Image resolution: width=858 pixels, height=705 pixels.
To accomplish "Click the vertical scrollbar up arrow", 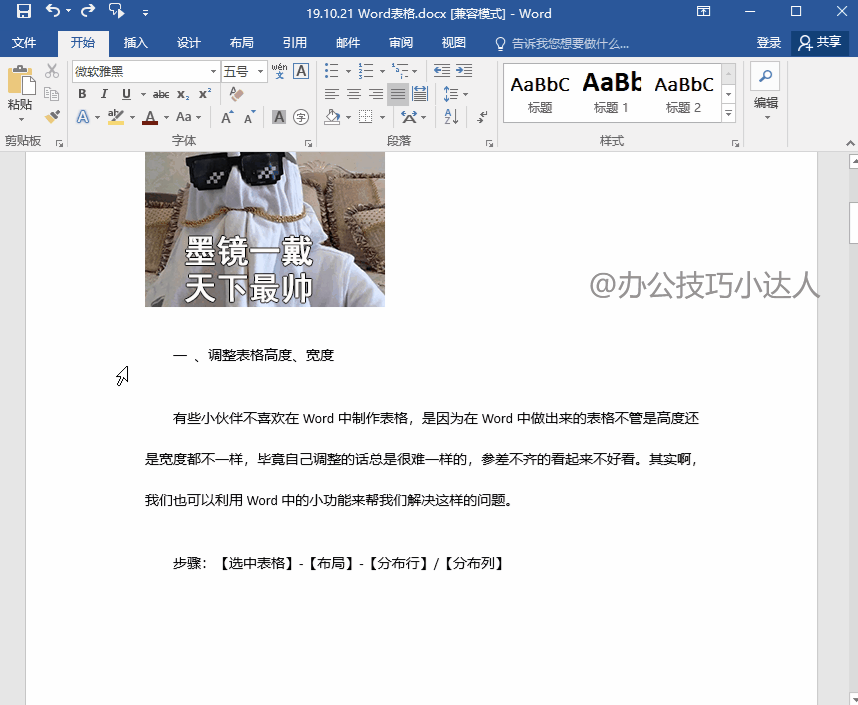I will click(x=853, y=161).
